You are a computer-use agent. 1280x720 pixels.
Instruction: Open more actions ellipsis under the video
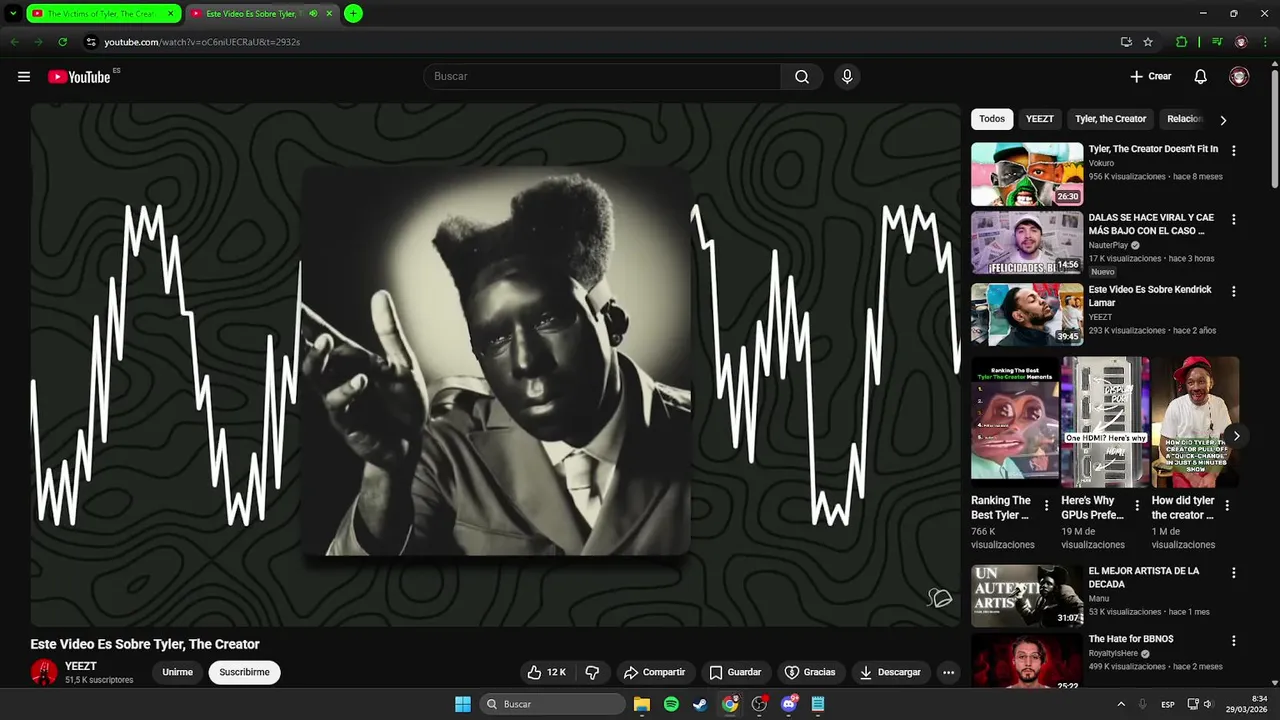[949, 672]
